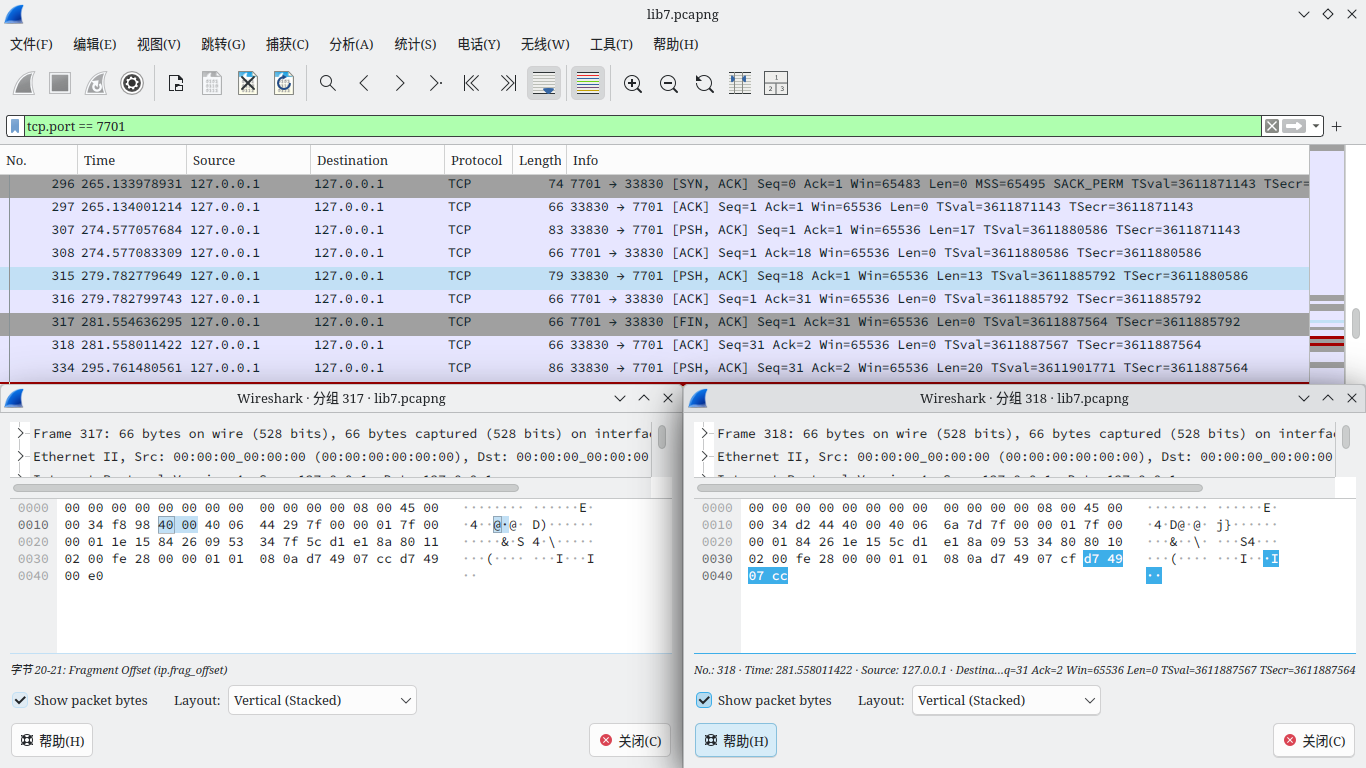The width and height of the screenshot is (1366, 768).
Task: Clear the display filter with X icon
Action: coord(1271,126)
